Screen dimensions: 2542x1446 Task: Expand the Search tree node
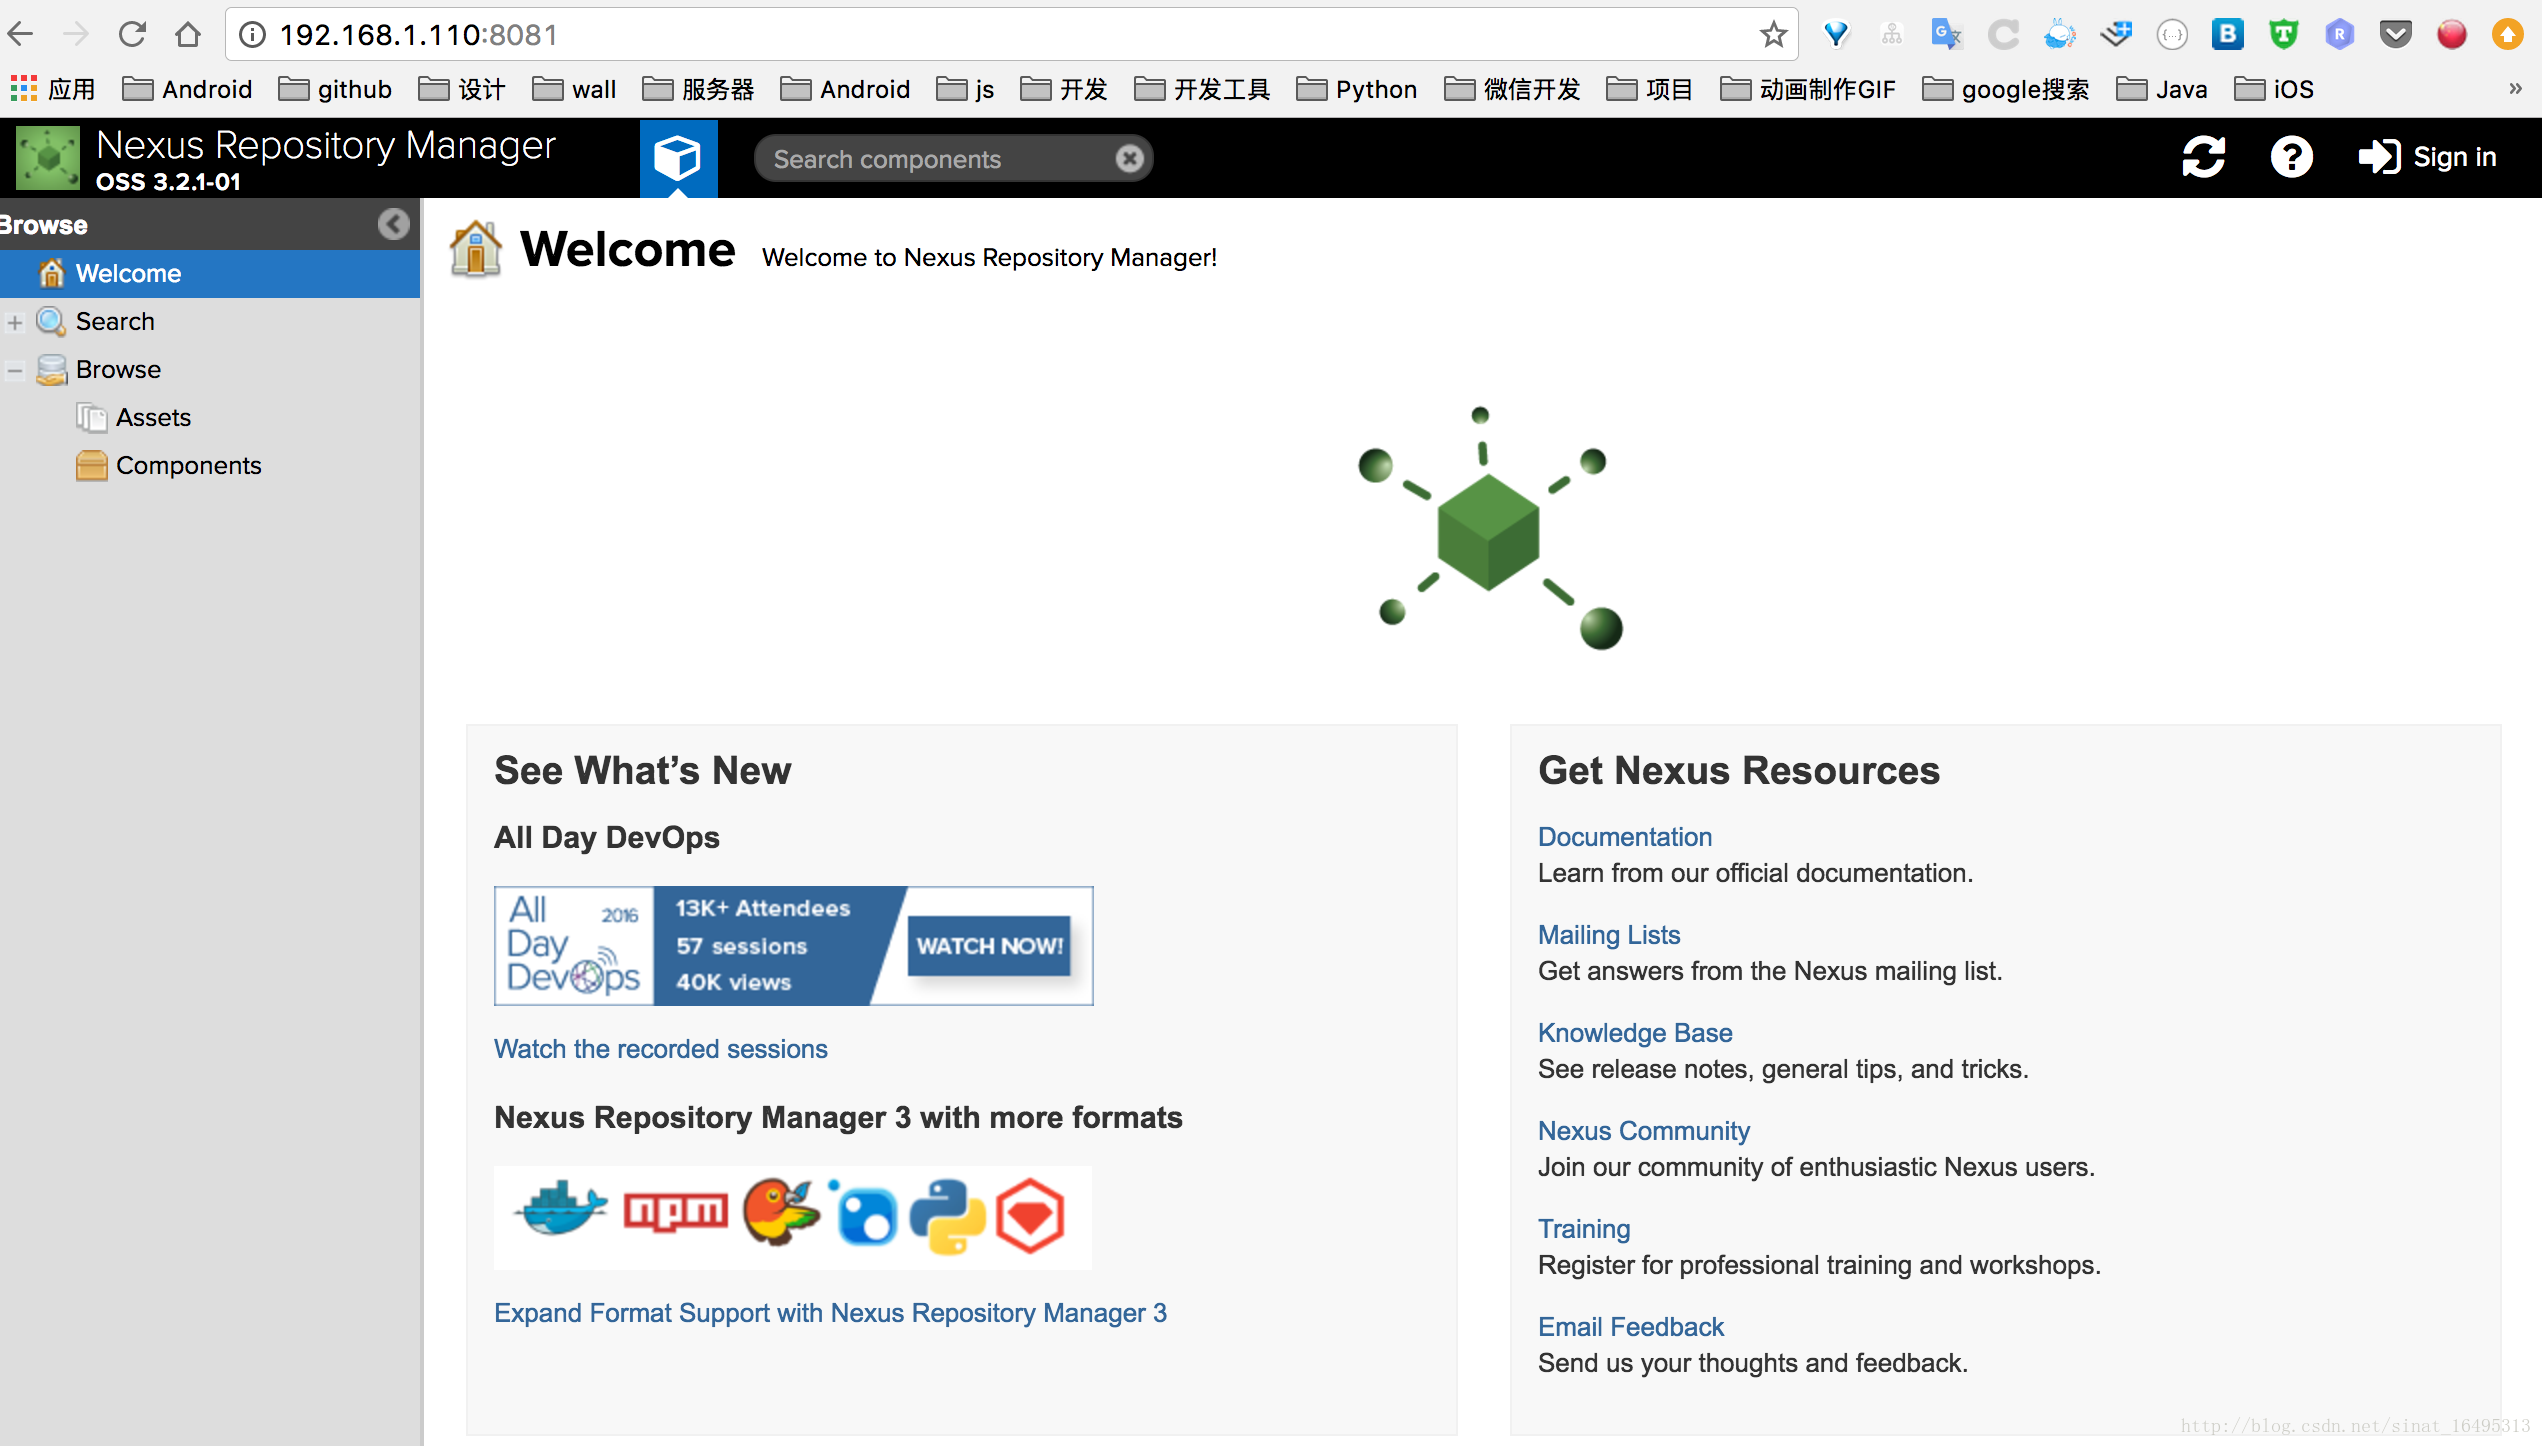point(15,322)
